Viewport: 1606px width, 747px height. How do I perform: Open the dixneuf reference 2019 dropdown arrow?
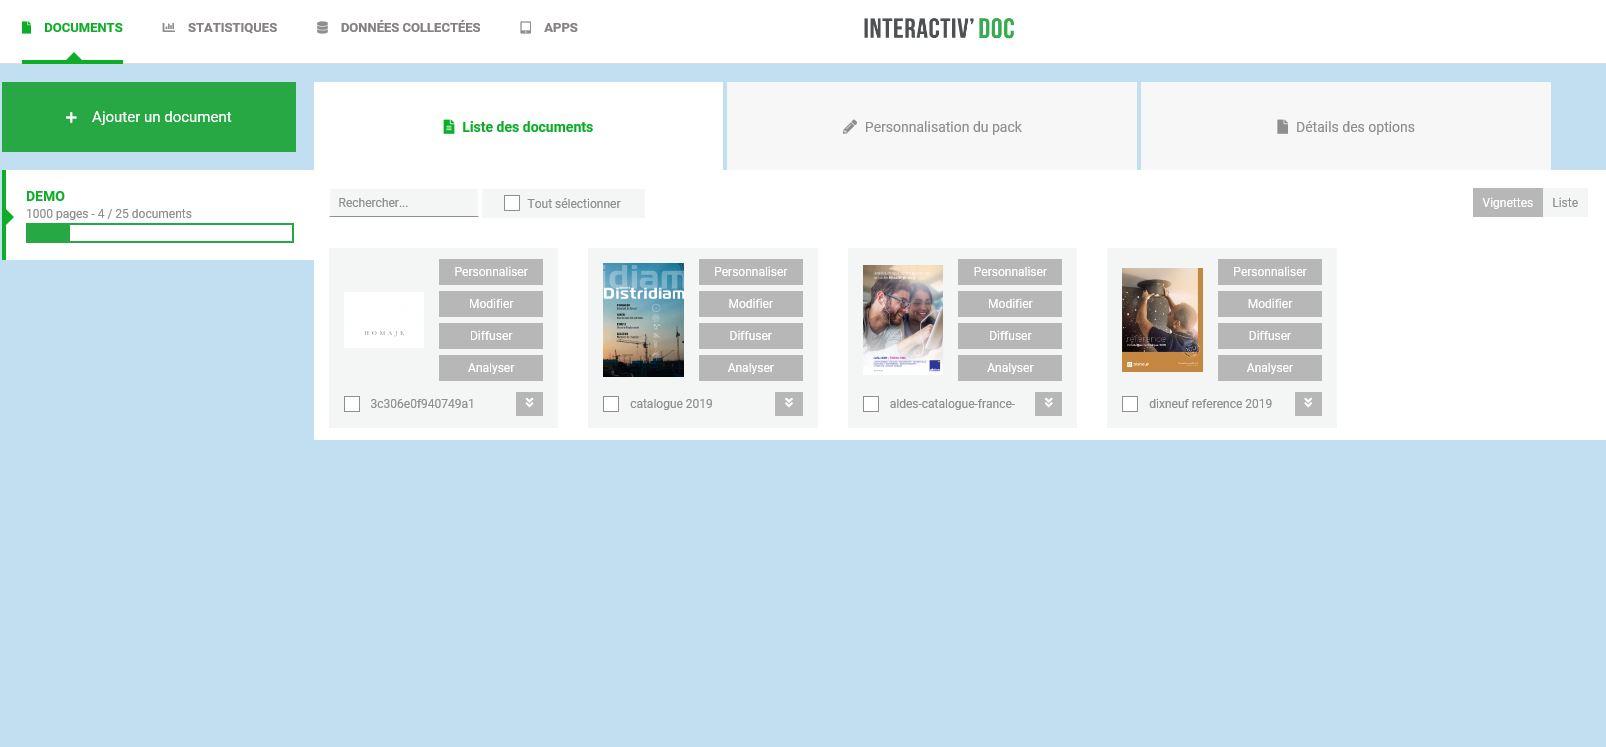pos(1307,403)
